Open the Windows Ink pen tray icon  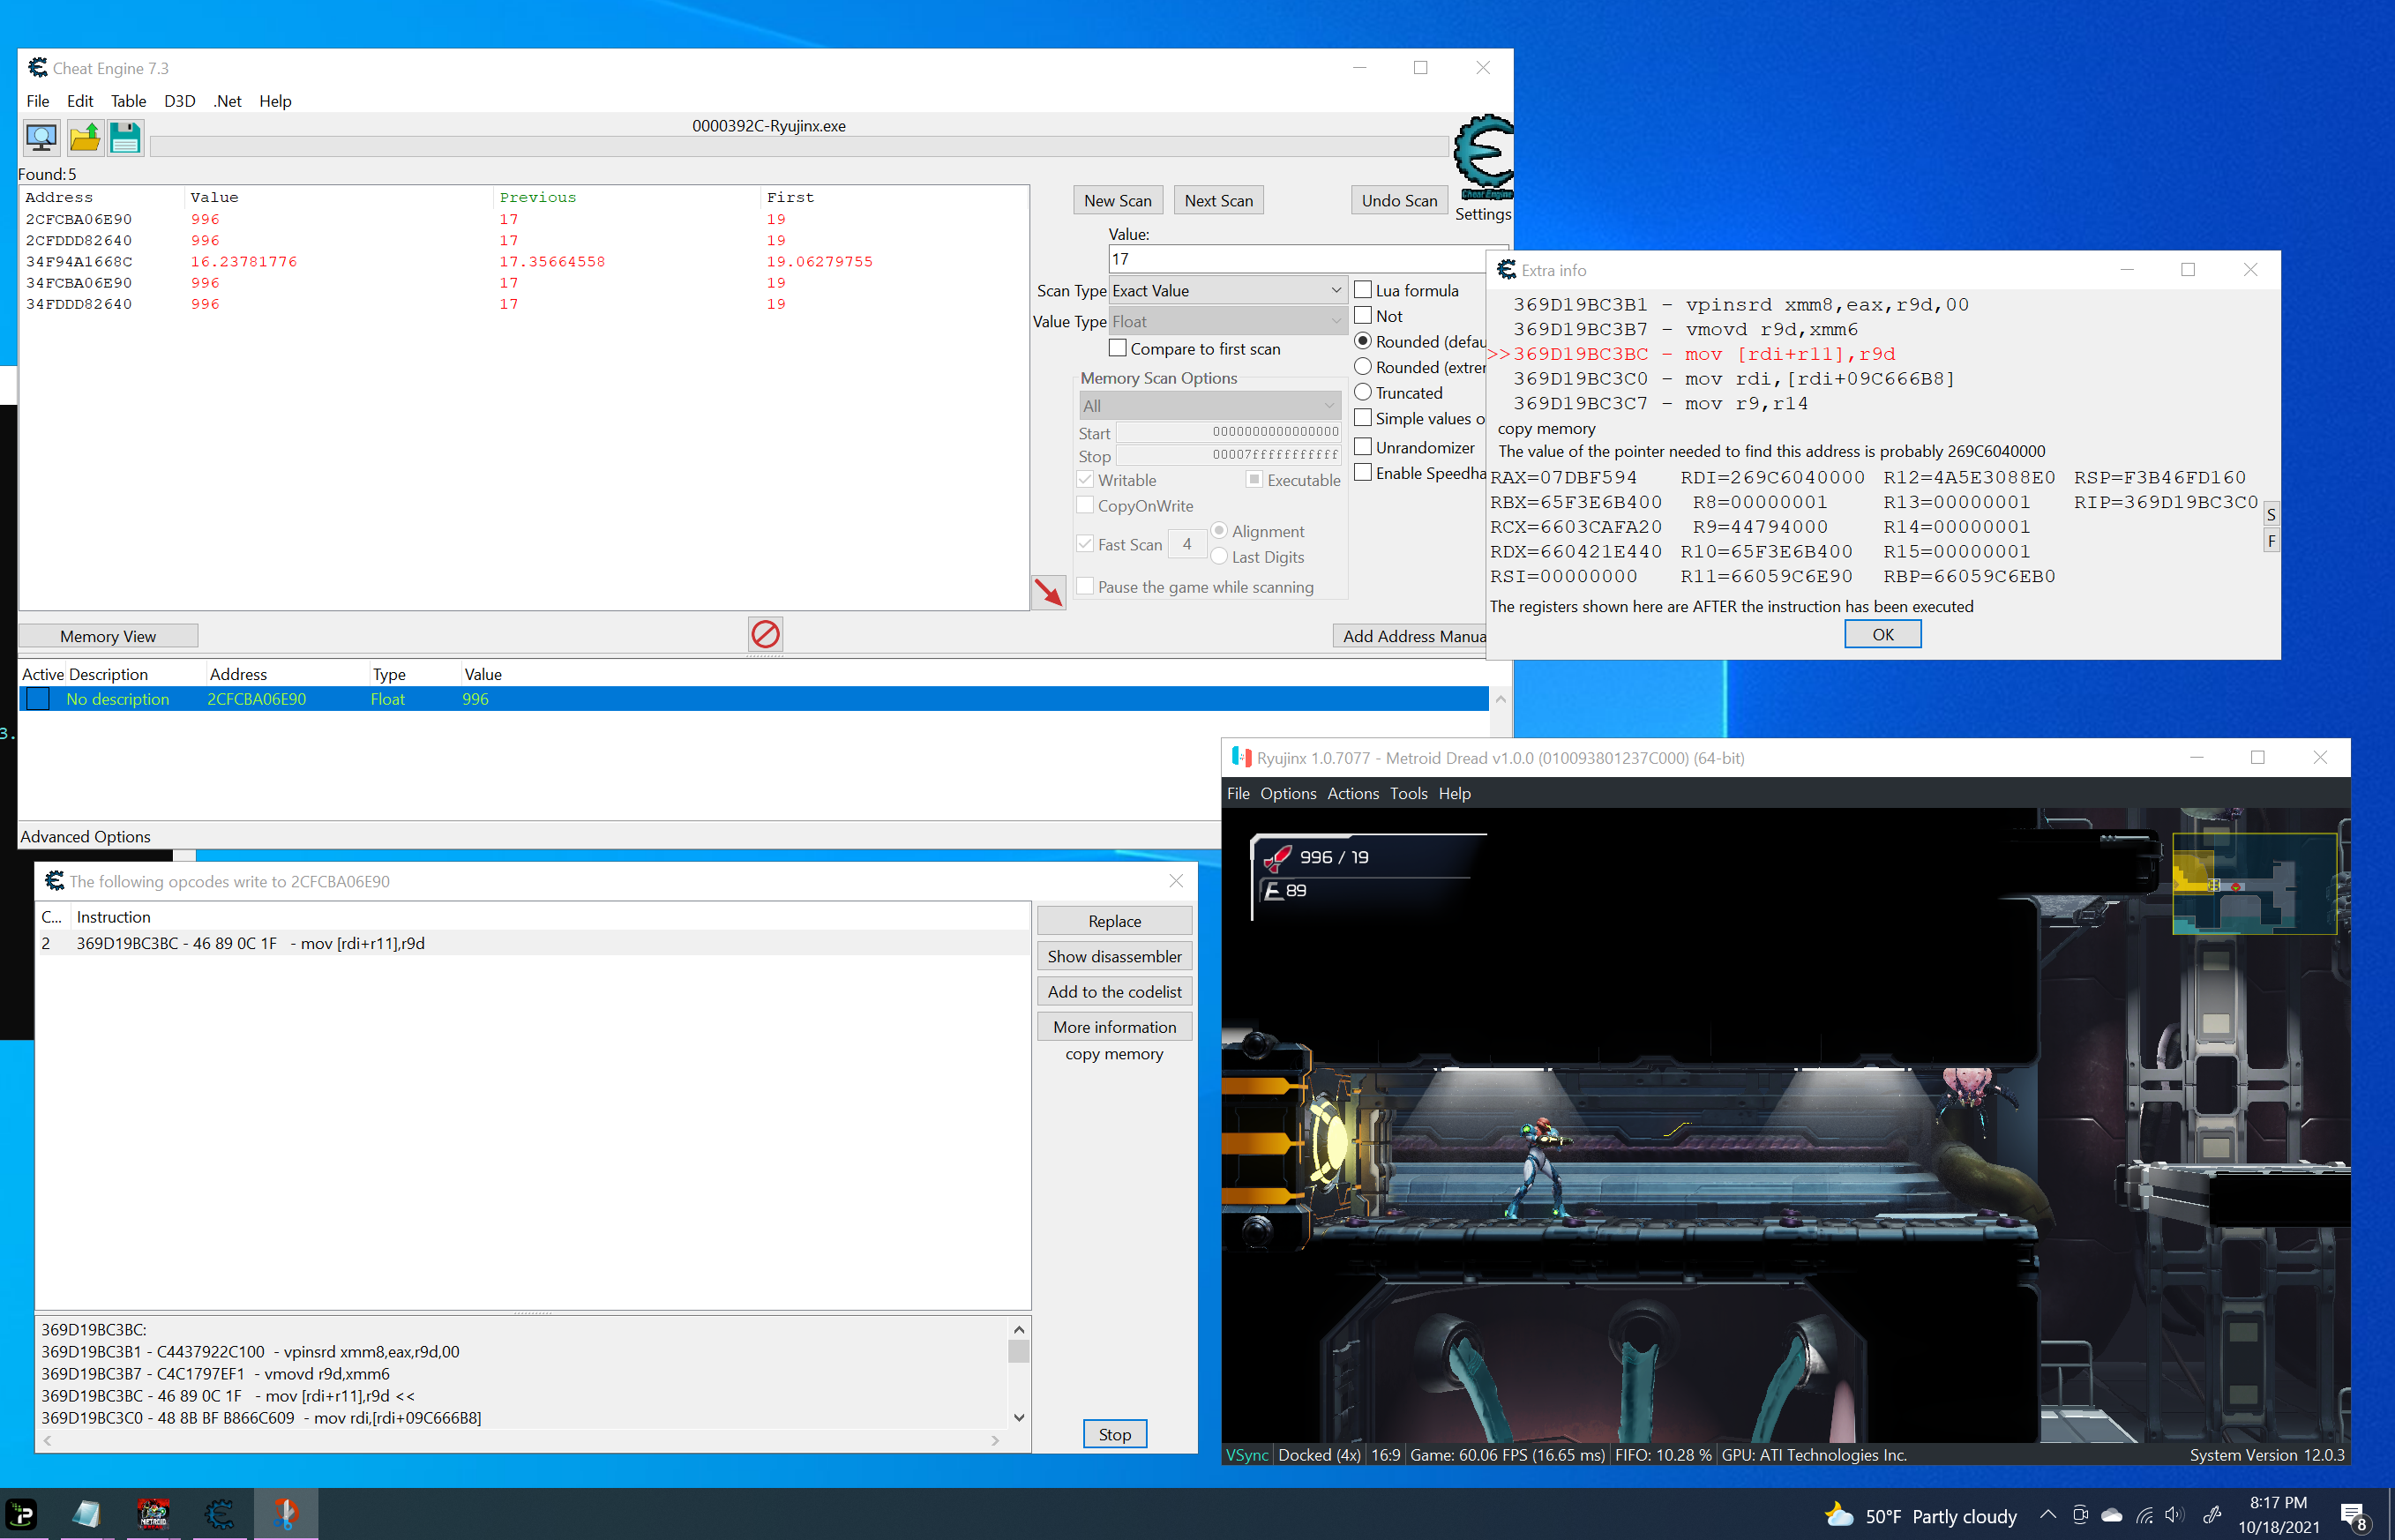tap(2212, 1515)
